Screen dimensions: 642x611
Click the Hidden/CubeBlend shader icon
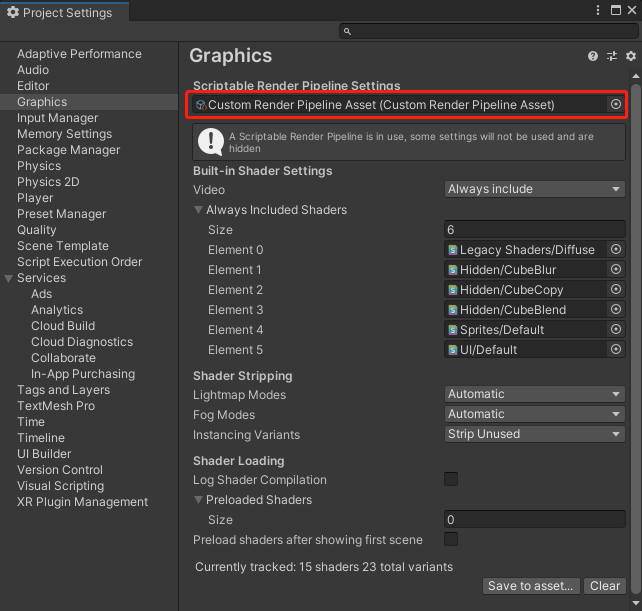coord(452,310)
